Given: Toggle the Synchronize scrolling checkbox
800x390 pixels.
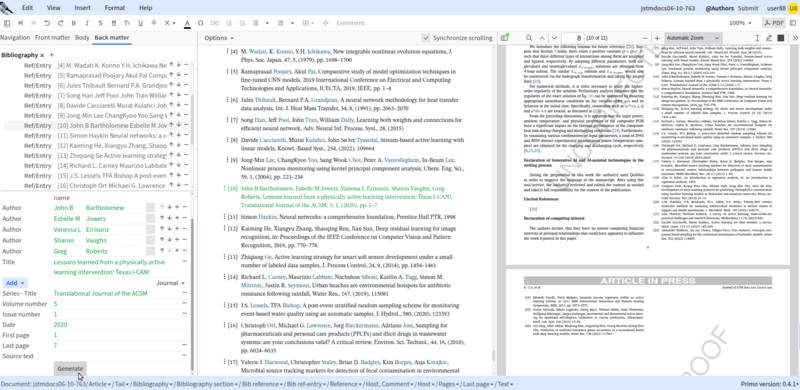Looking at the screenshot, I should coord(426,38).
